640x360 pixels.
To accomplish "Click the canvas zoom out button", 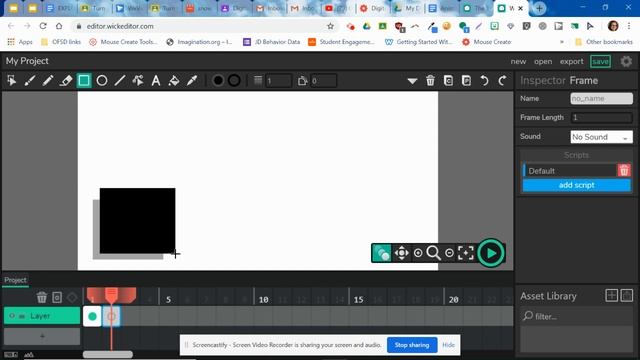I will 449,253.
